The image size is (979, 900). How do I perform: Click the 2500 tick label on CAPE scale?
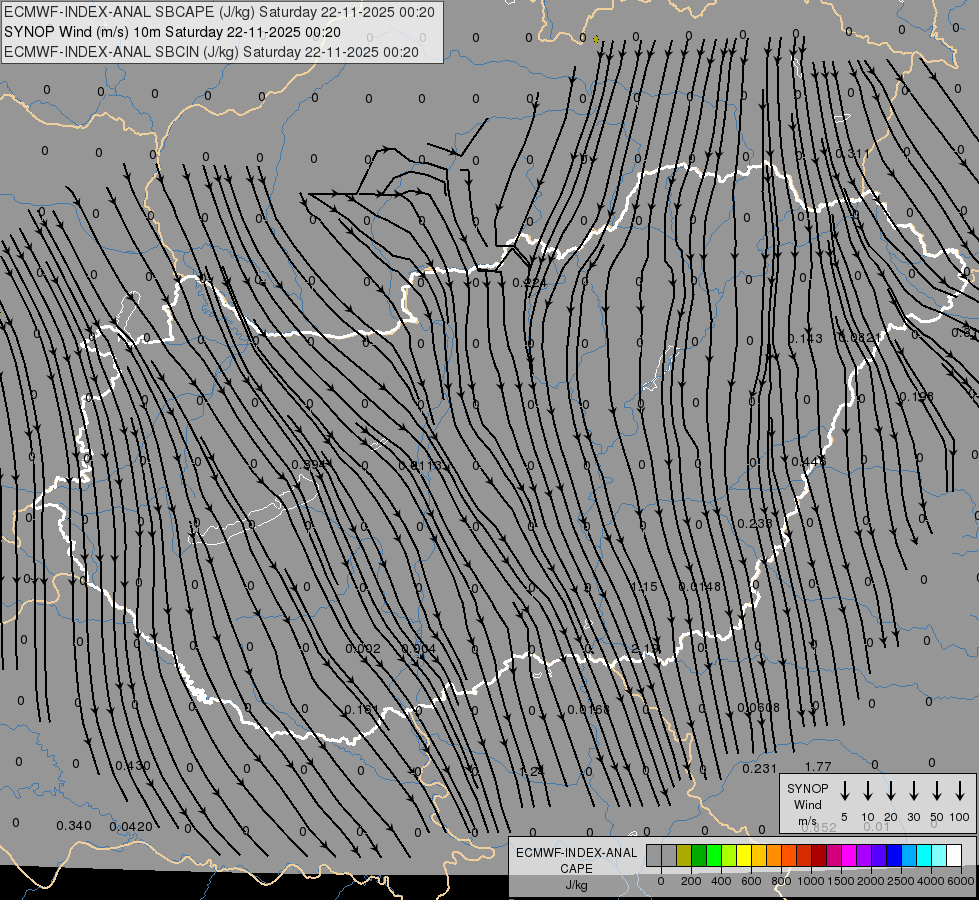tap(900, 881)
